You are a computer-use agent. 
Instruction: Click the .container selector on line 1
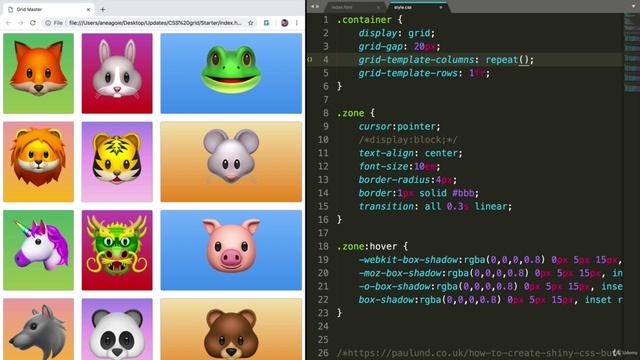(x=364, y=20)
